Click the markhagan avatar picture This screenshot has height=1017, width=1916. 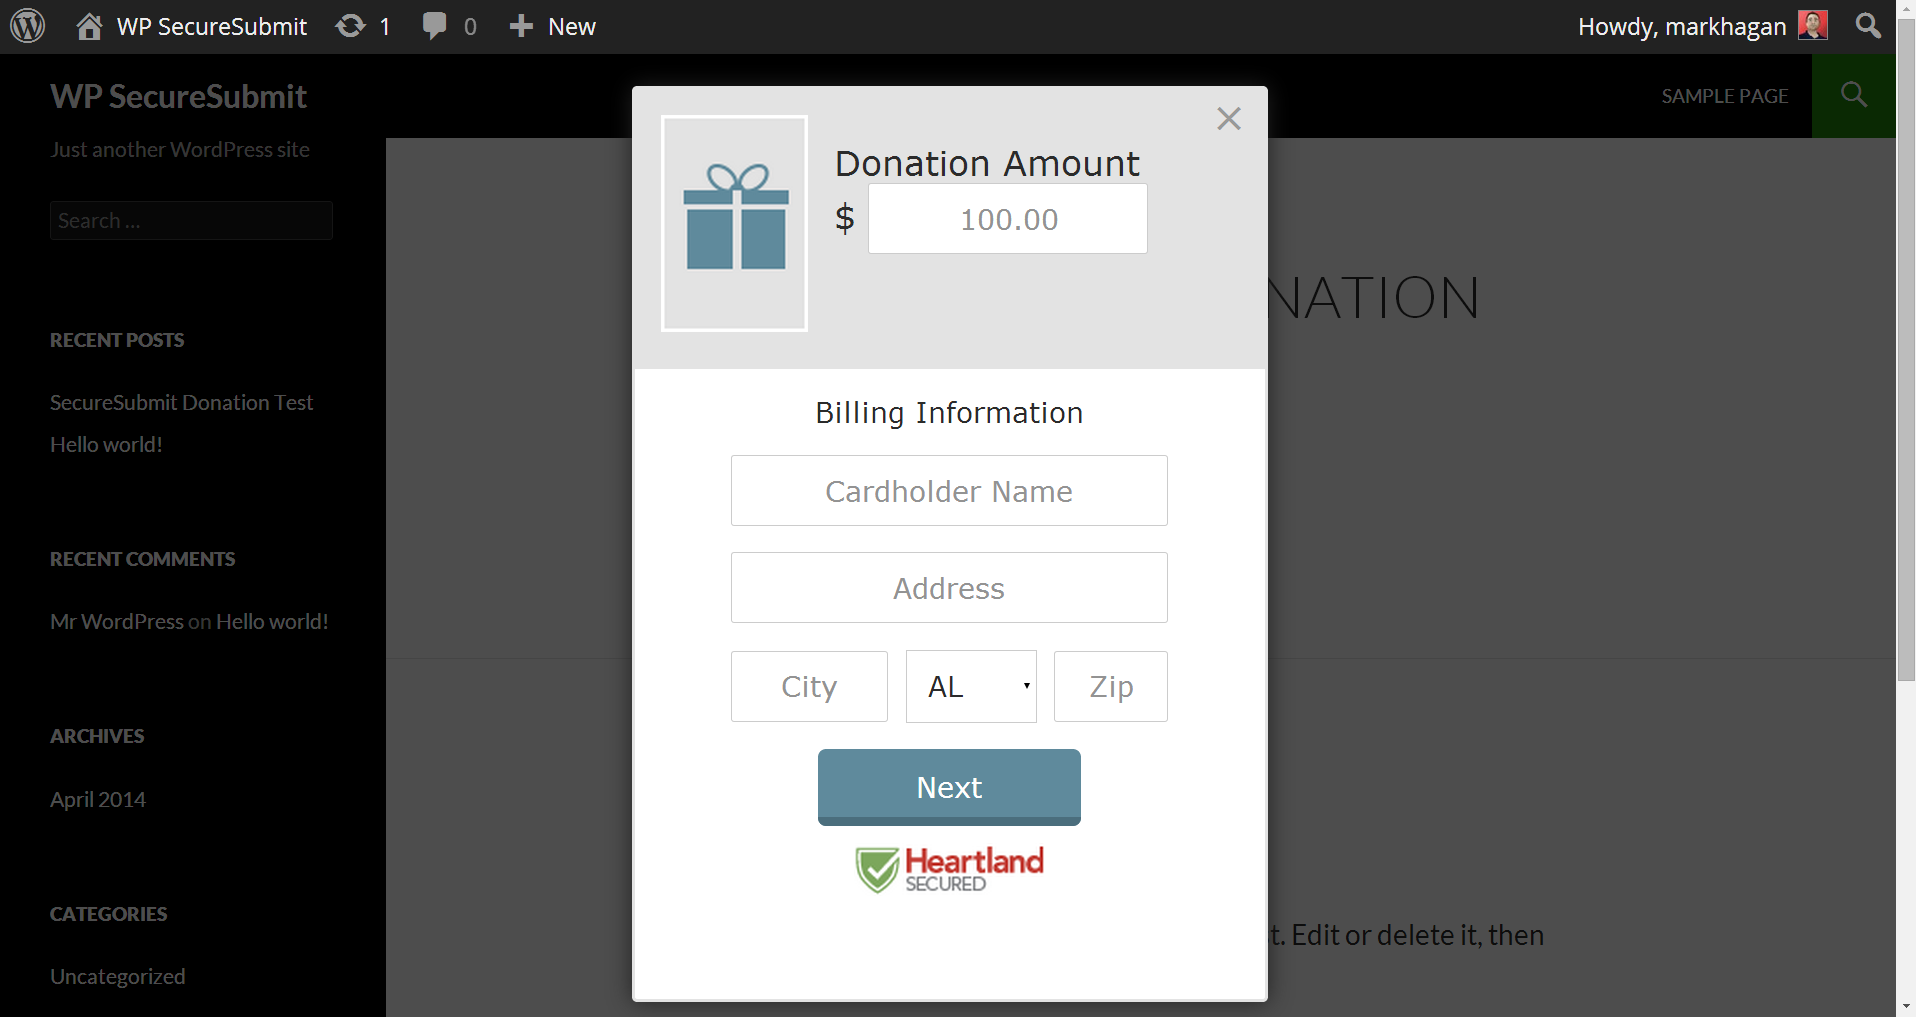click(x=1812, y=26)
